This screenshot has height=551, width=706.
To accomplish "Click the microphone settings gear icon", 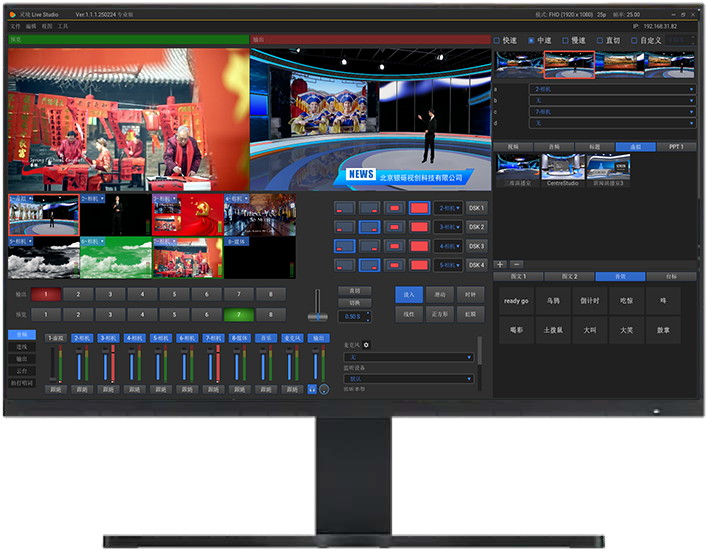I will (x=366, y=345).
